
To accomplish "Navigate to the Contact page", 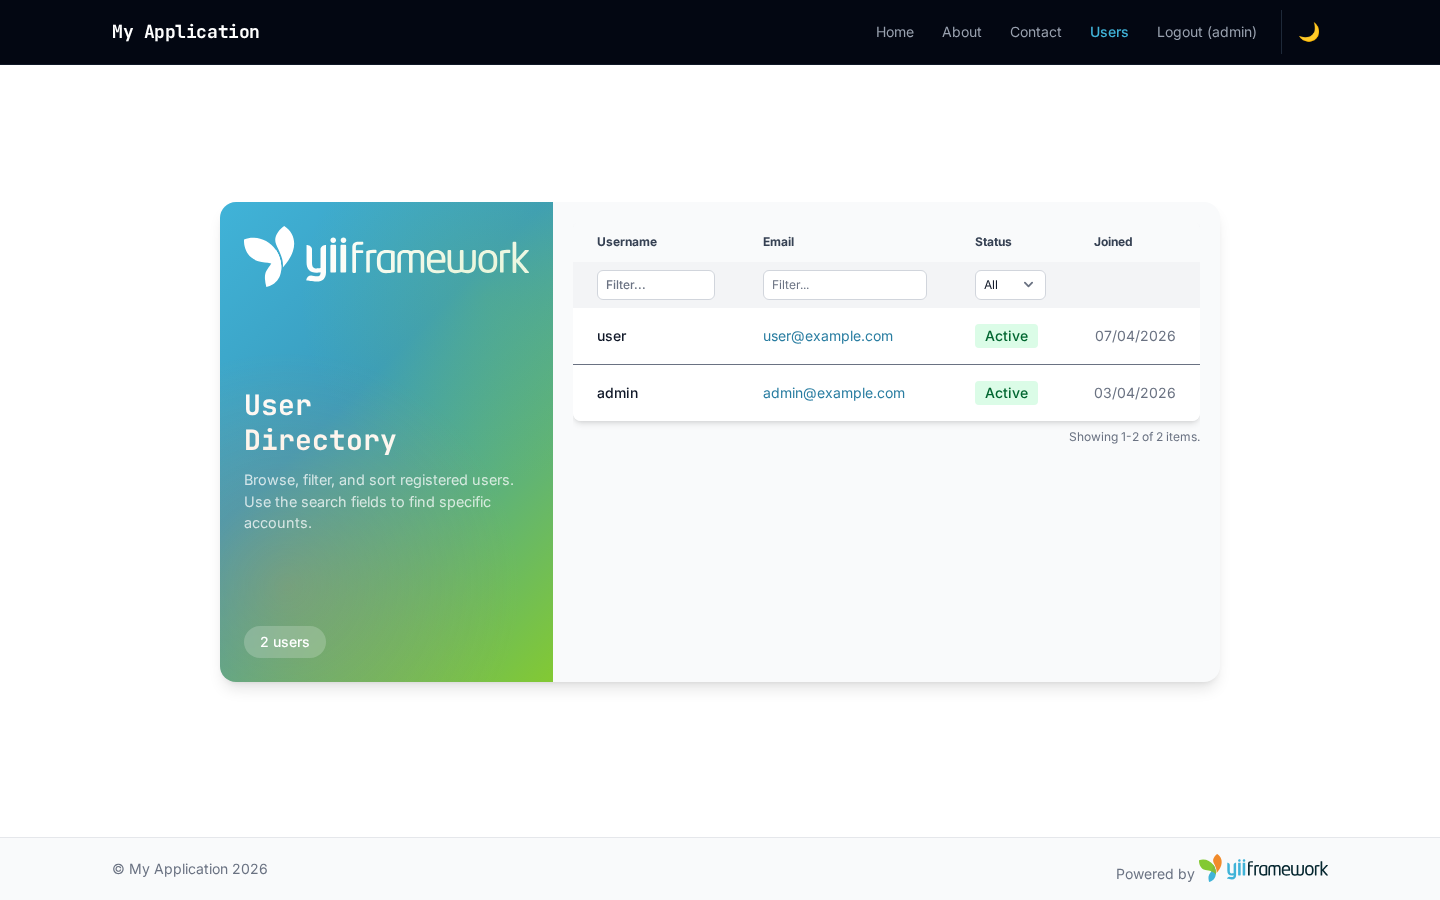I will pos(1035,31).
